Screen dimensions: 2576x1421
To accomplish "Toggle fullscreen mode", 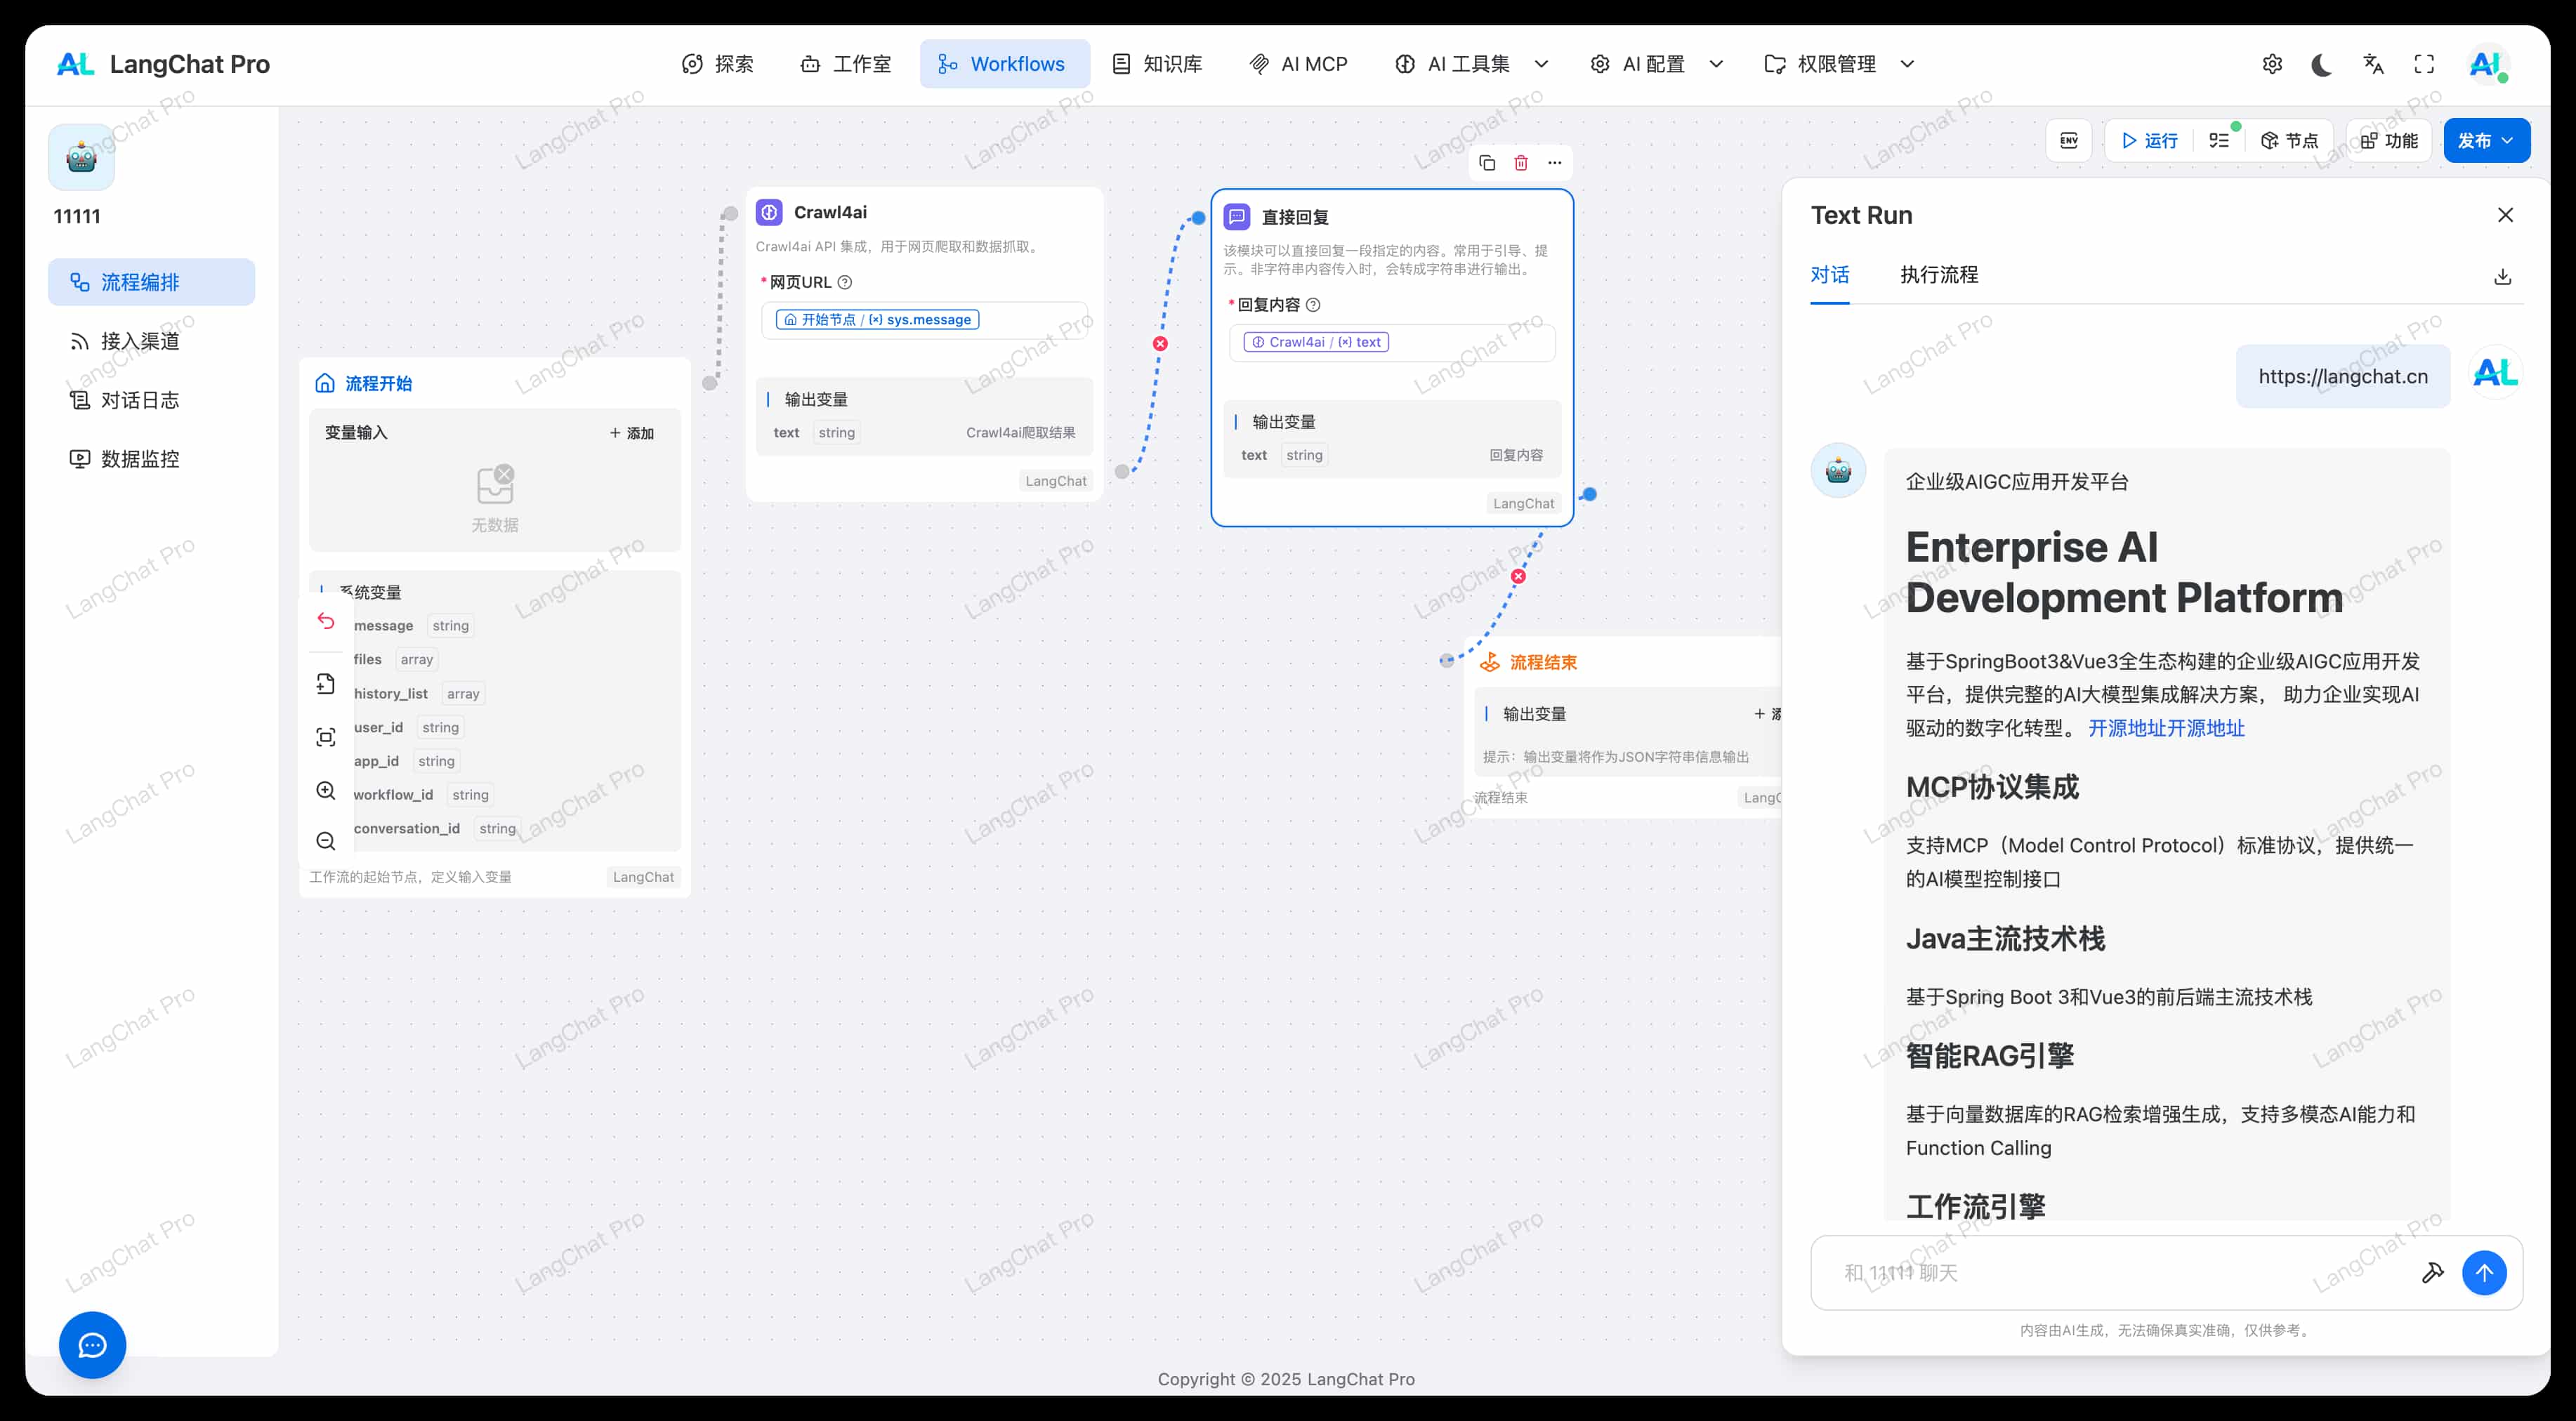I will (x=2424, y=65).
